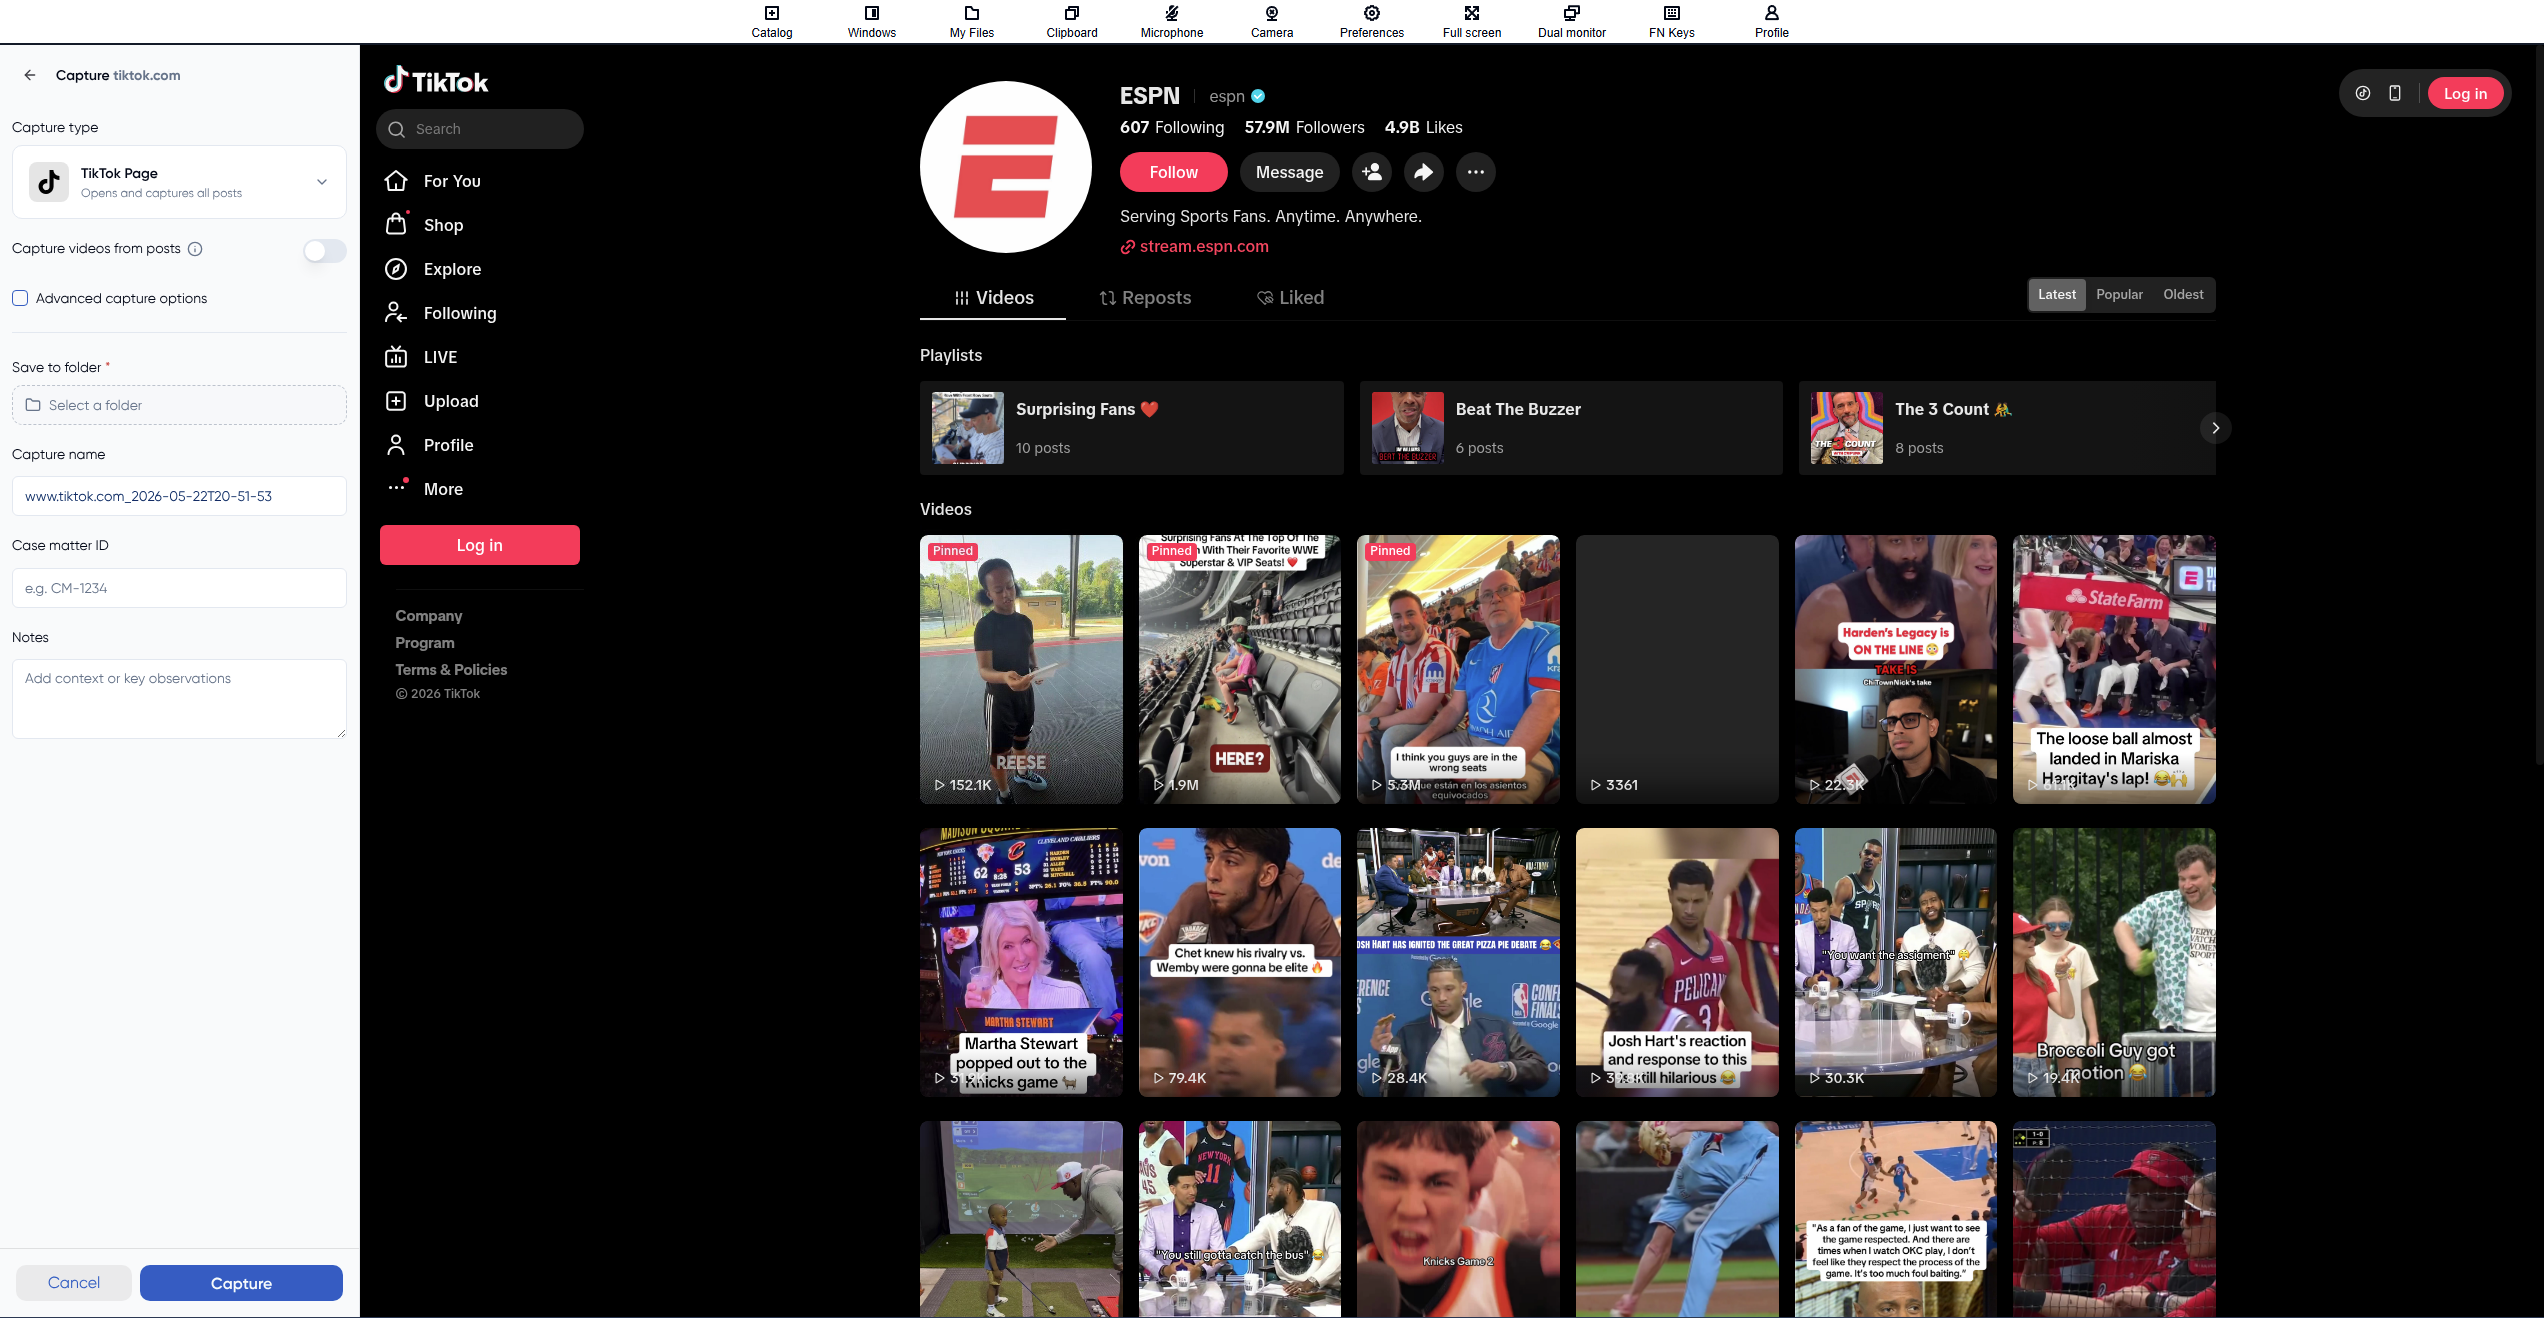The width and height of the screenshot is (2544, 1318).
Task: Sort videos by Oldest
Action: (2183, 295)
